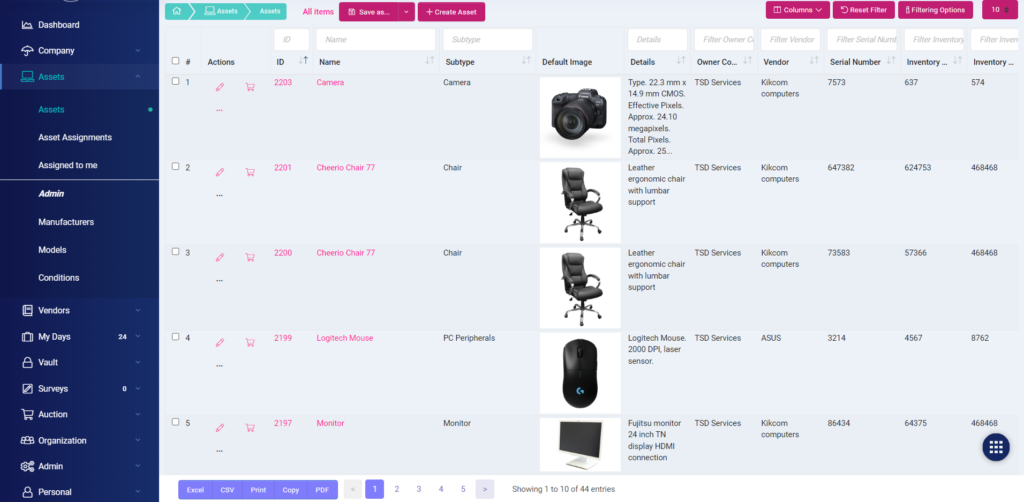Click edit pencil icon for Camera row
Screen dimensions: 1024x502
pos(220,87)
